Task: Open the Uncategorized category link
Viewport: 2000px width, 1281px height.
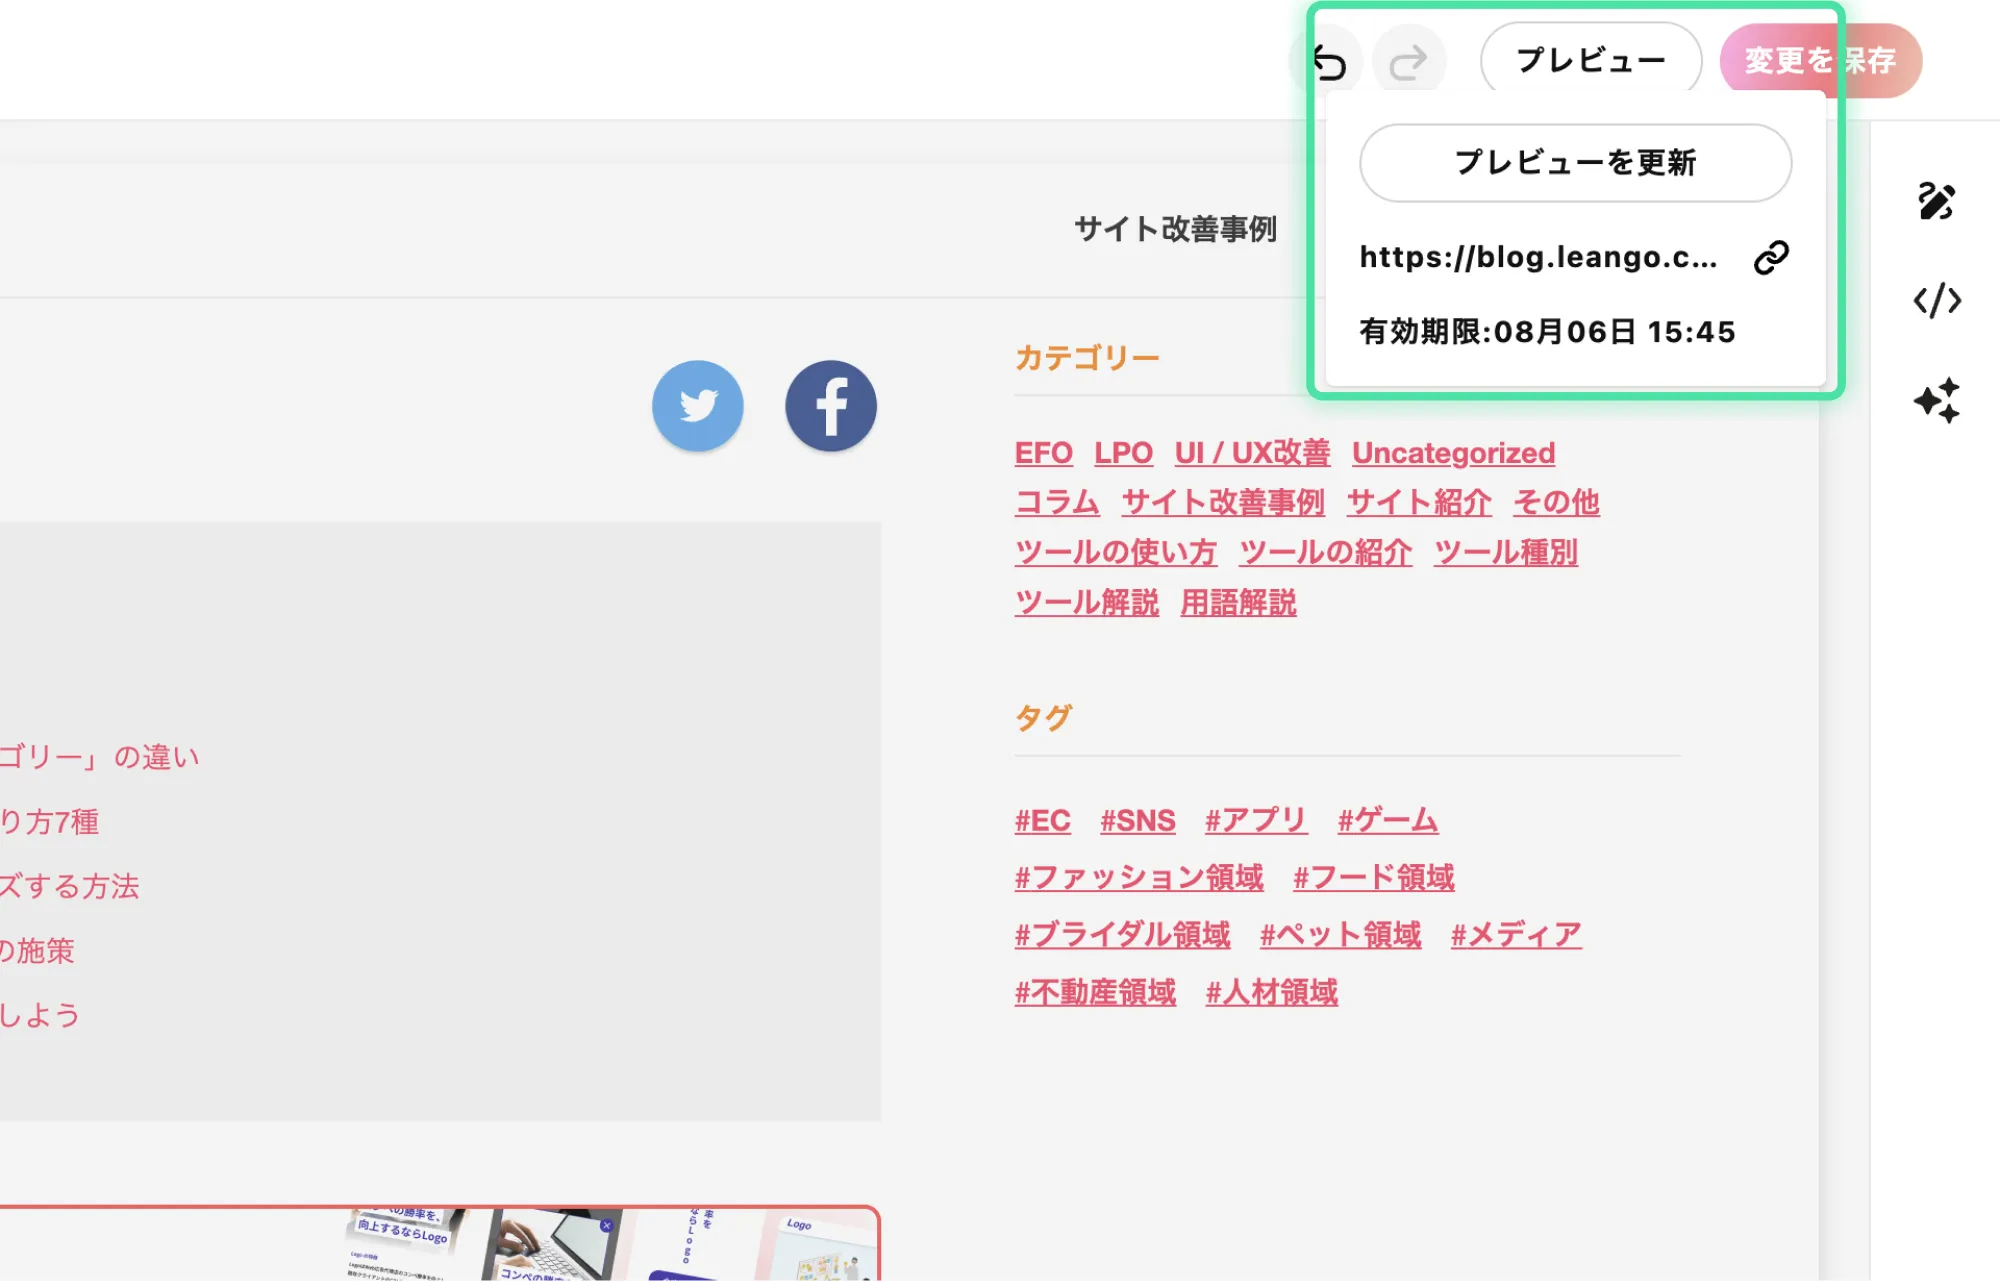Action: click(x=1453, y=453)
